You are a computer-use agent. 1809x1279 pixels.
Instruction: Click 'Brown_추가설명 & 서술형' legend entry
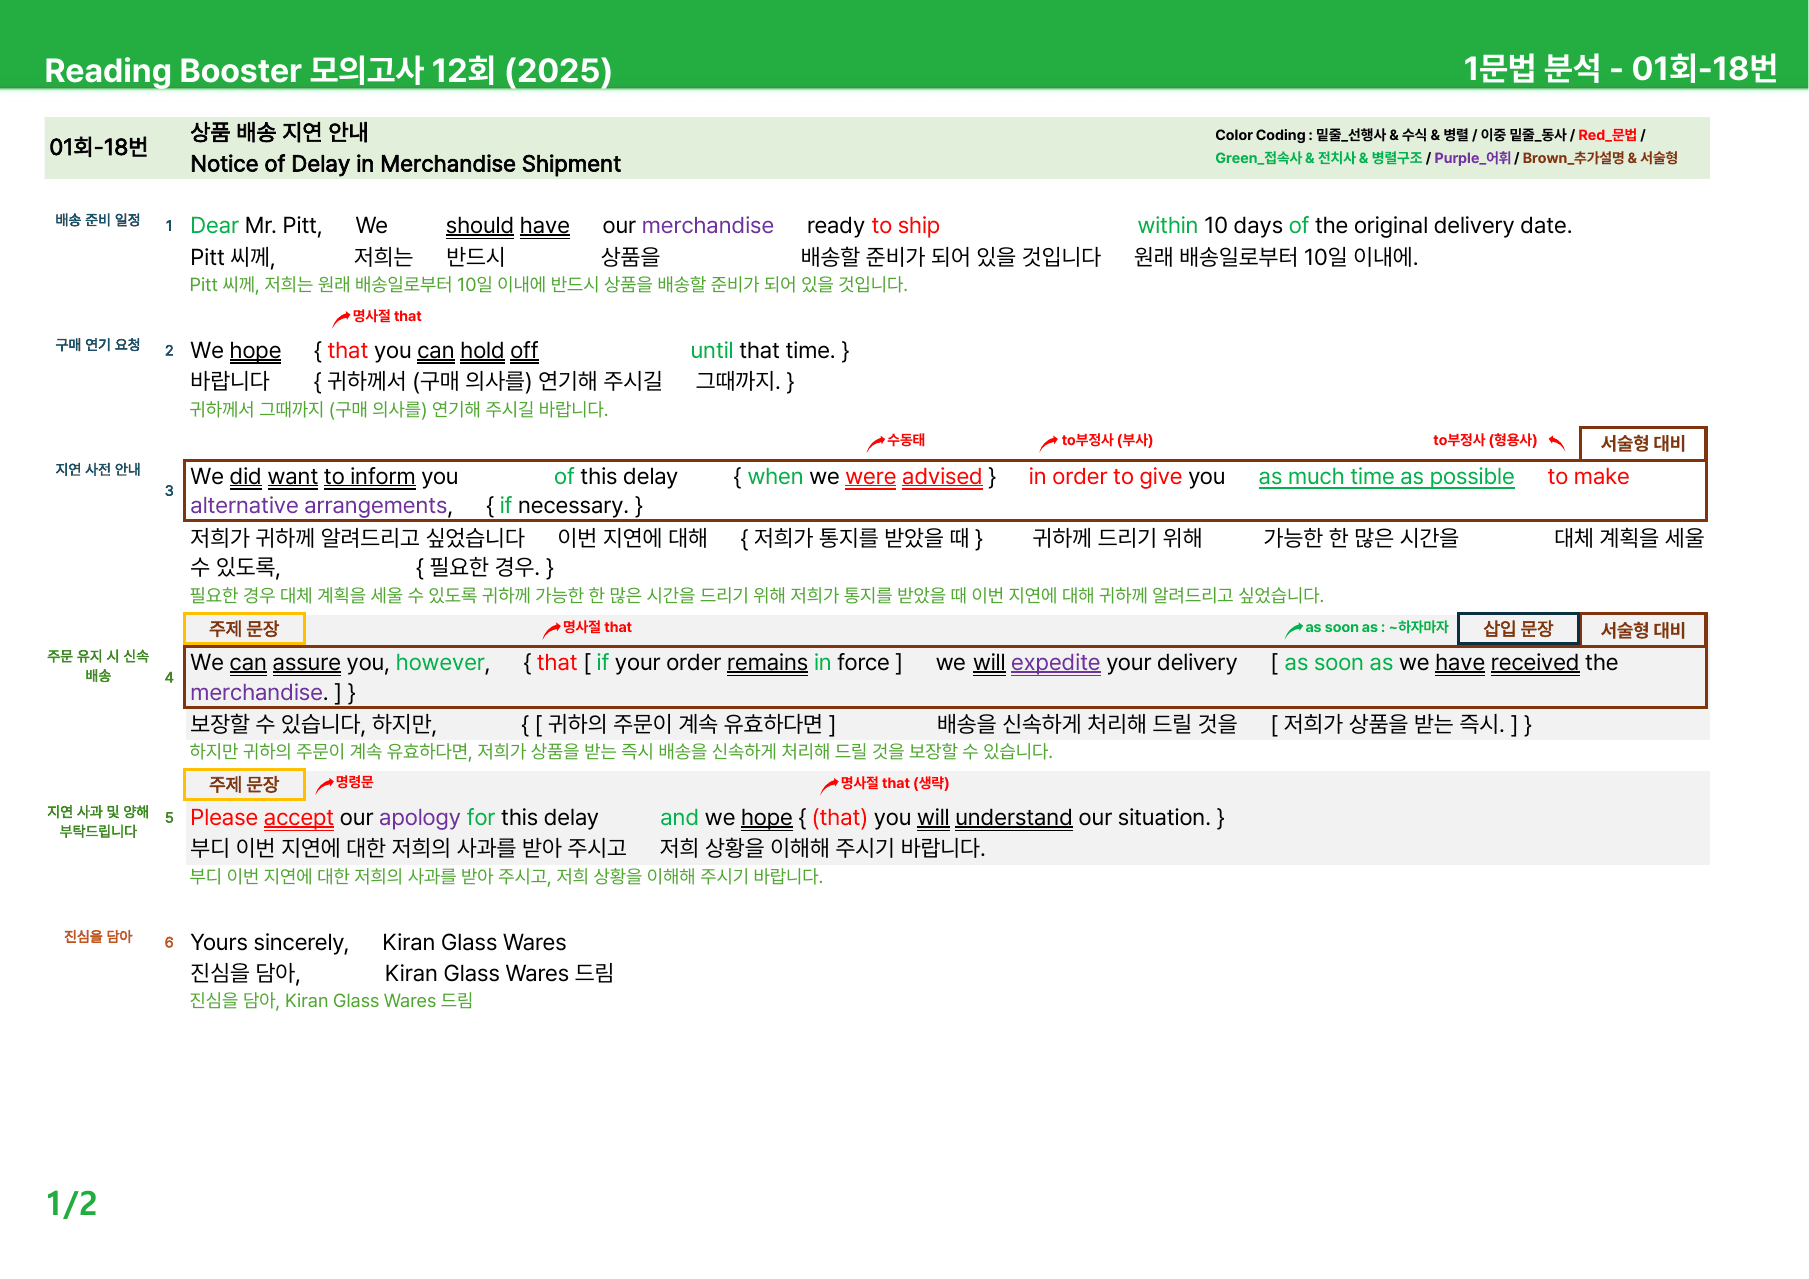point(1600,158)
